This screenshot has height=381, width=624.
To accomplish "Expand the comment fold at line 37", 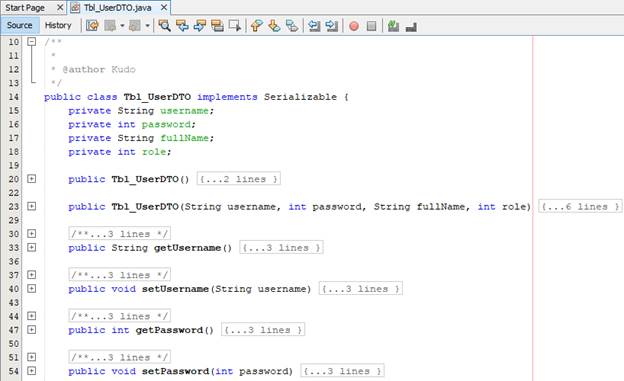I will [x=31, y=275].
